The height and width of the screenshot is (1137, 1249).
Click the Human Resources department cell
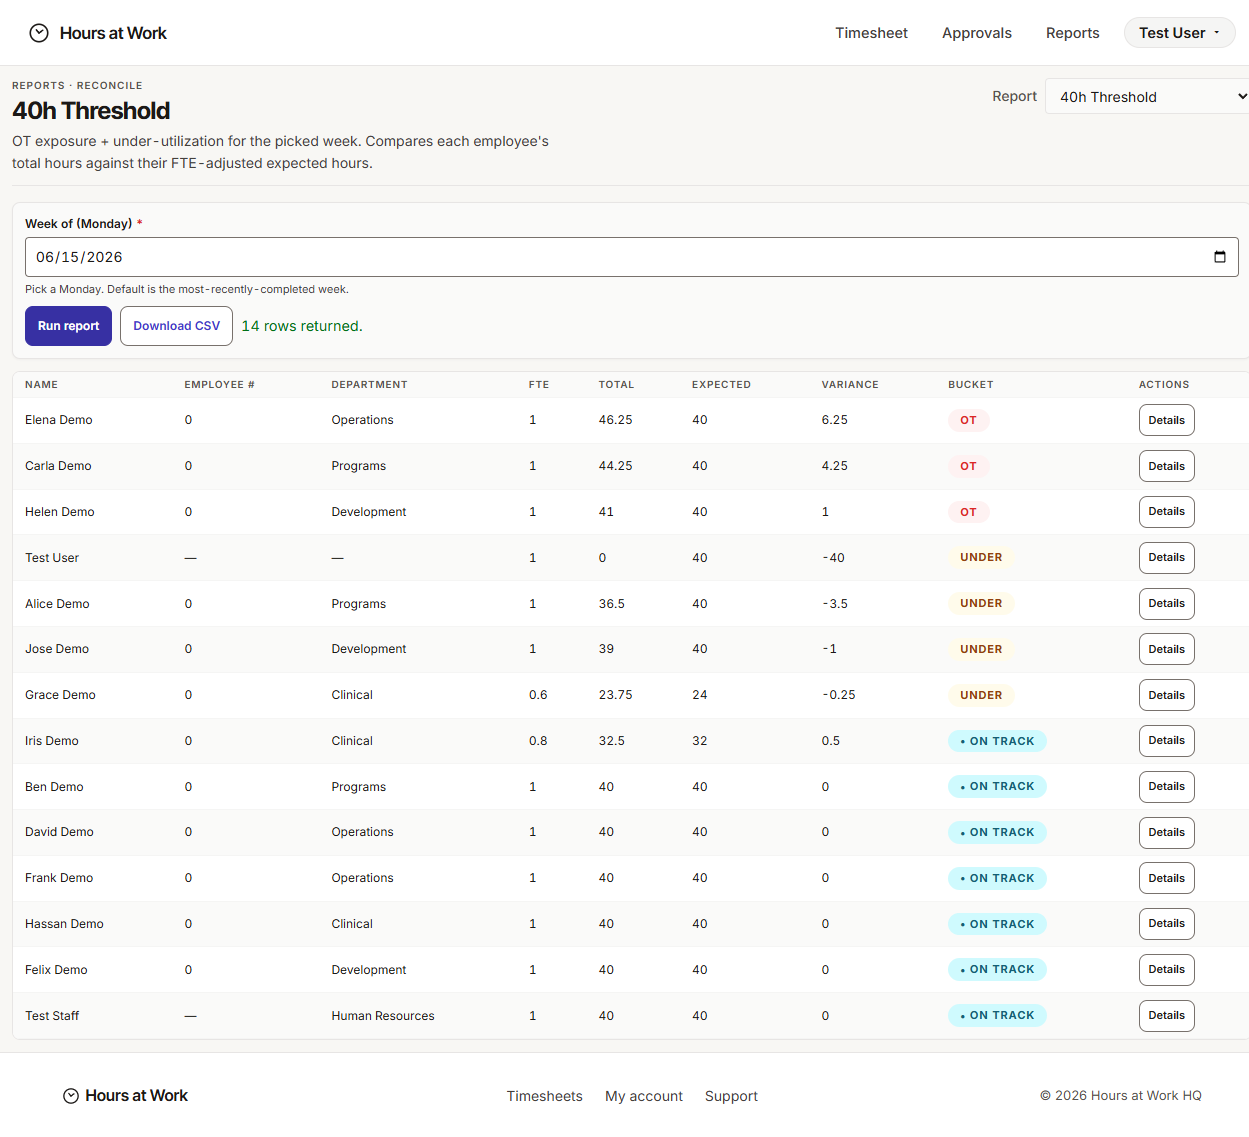coord(383,1016)
